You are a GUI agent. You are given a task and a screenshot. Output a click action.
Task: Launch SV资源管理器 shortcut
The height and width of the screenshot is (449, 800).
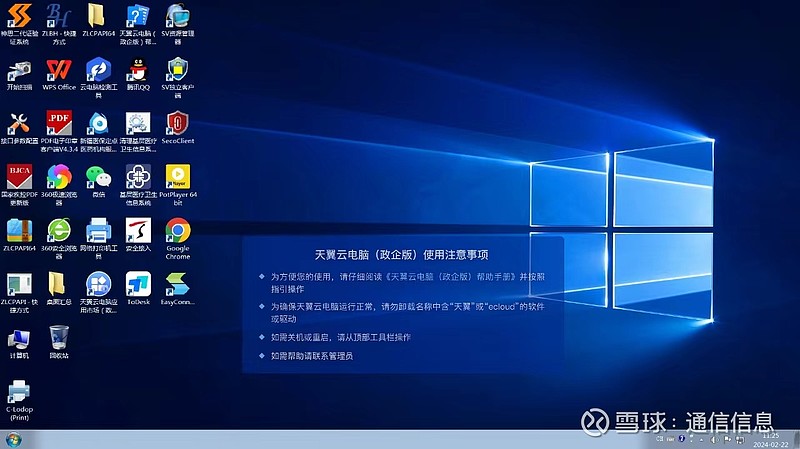pyautogui.click(x=178, y=23)
